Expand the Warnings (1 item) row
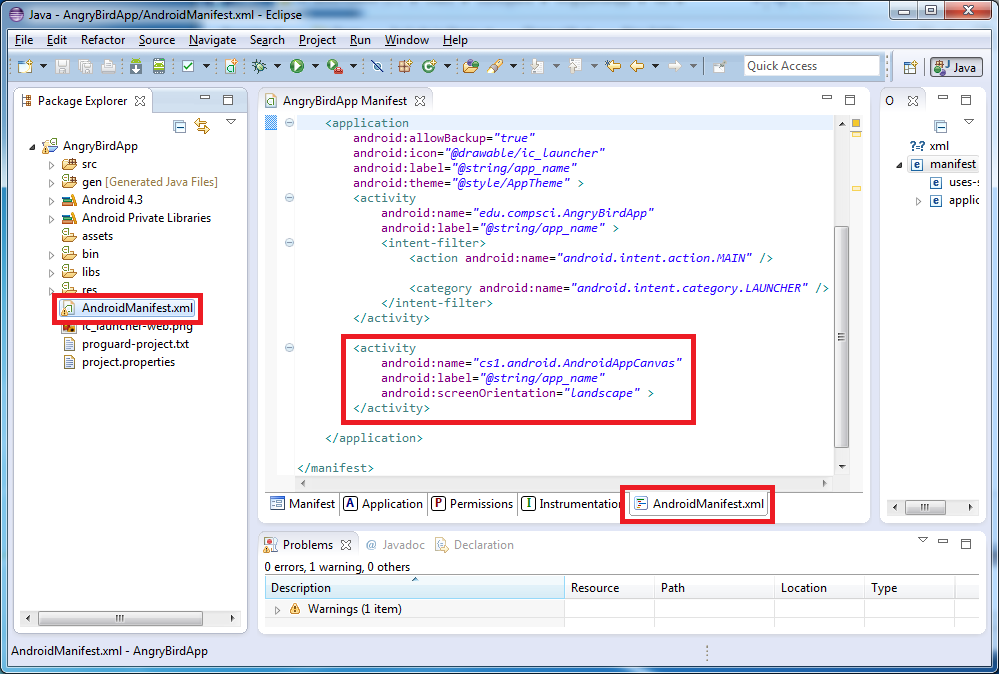Viewport: 999px width, 674px height. click(278, 609)
